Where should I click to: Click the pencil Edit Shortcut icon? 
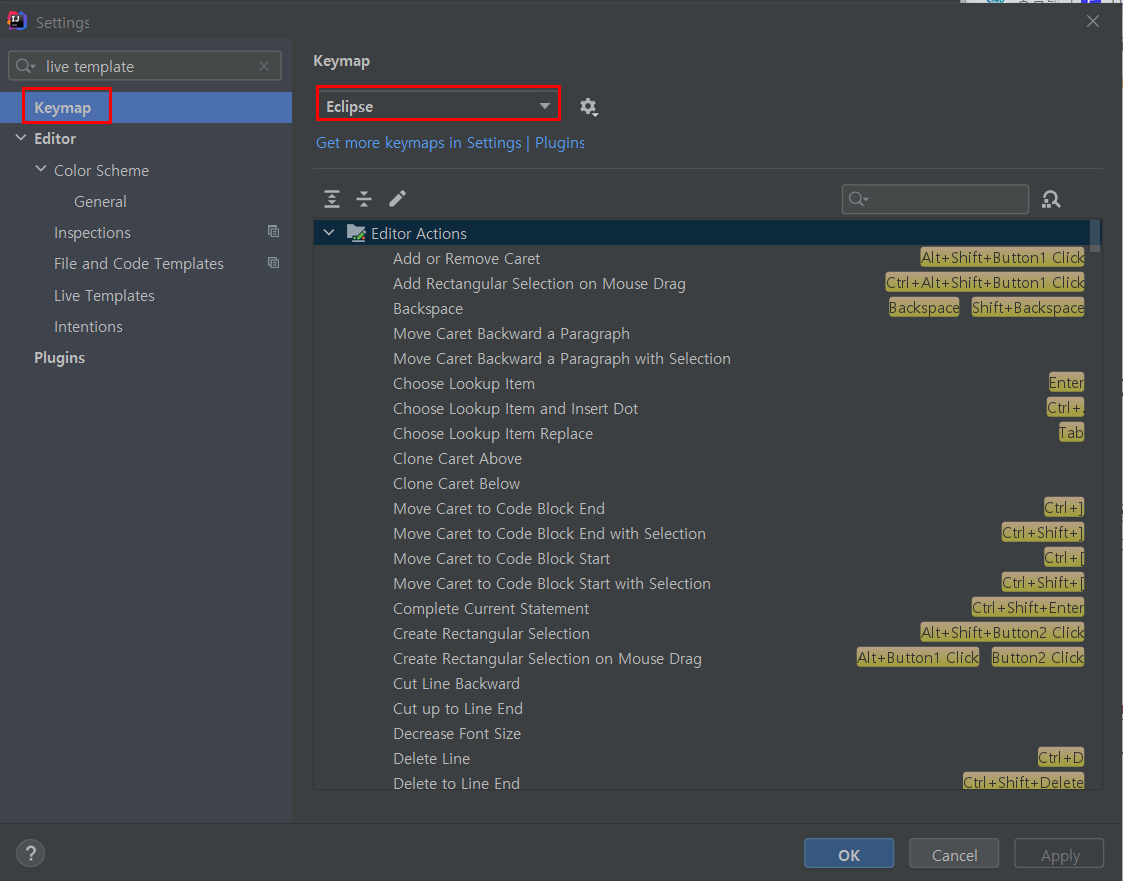click(x=397, y=198)
